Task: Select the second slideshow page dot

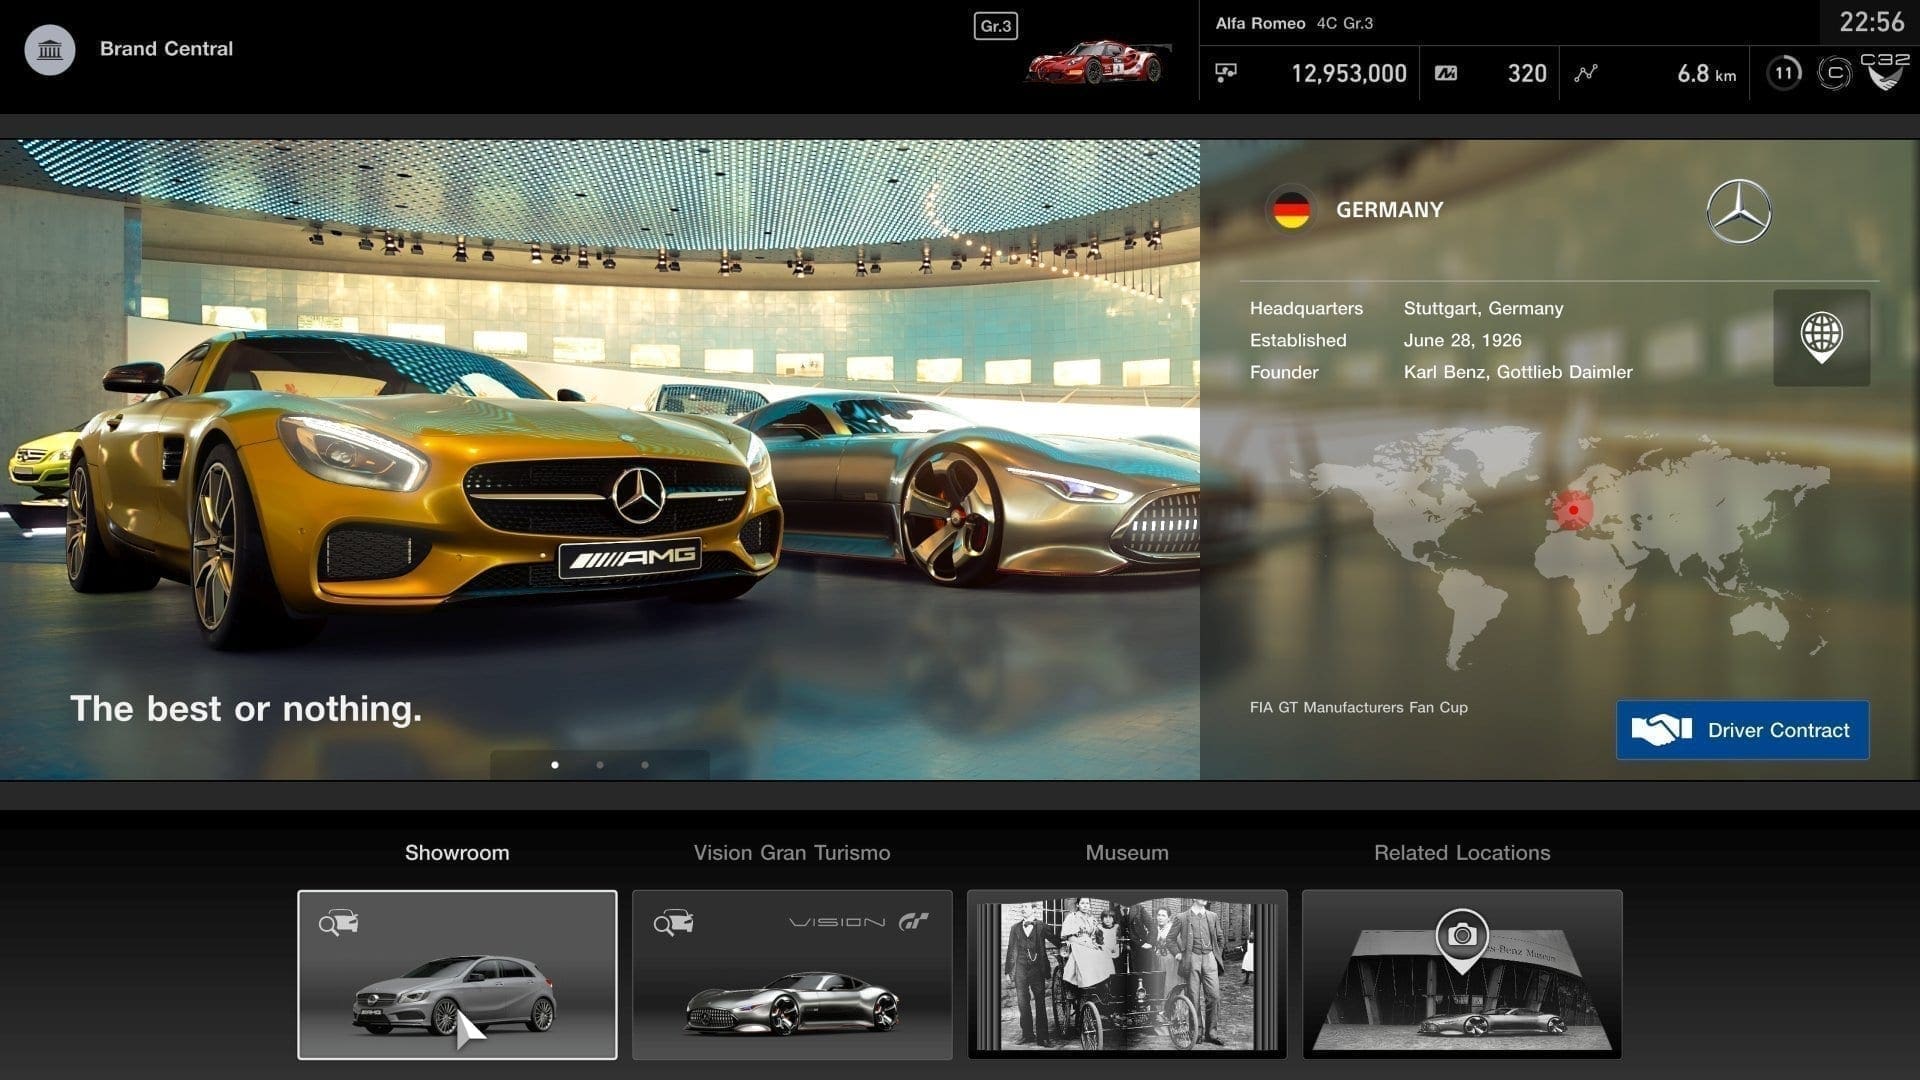Action: tap(600, 765)
